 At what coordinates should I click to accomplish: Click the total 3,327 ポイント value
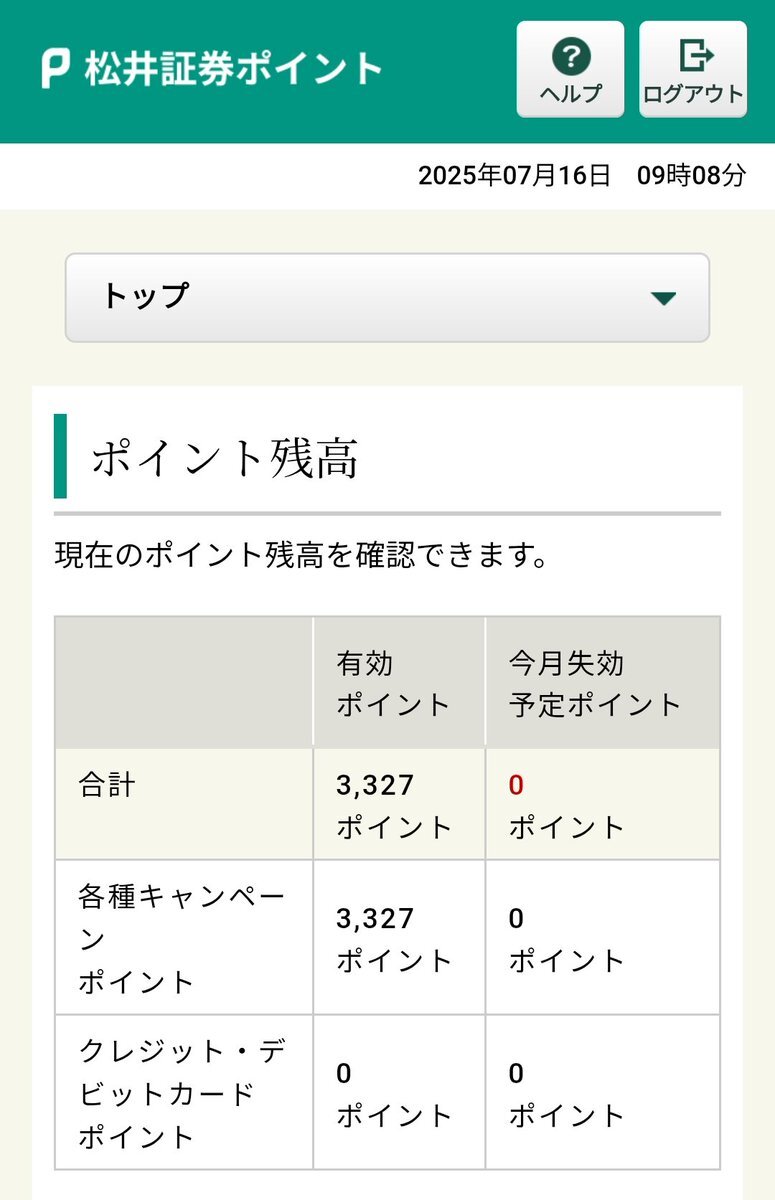point(395,805)
